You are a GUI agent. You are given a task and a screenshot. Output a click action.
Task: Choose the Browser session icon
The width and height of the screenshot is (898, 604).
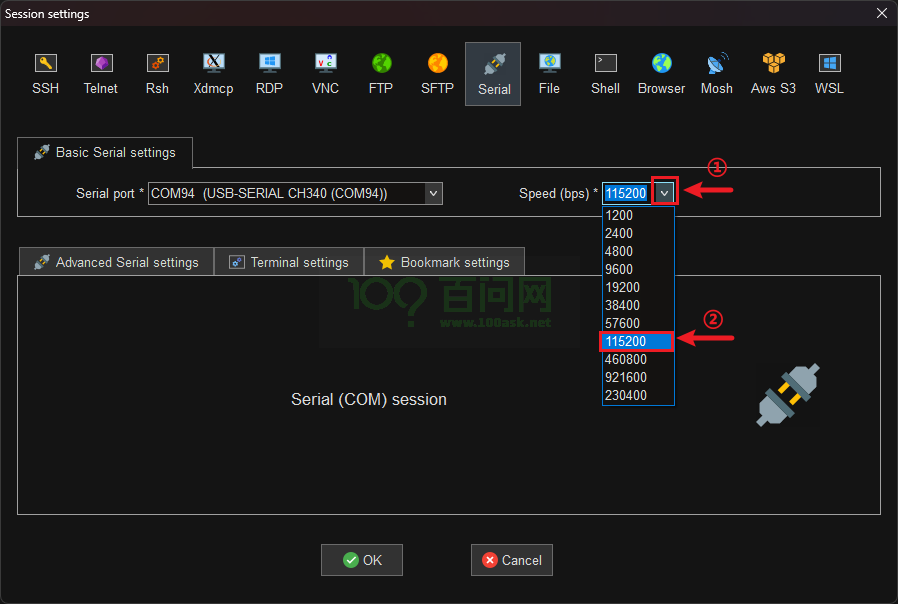pos(661,73)
